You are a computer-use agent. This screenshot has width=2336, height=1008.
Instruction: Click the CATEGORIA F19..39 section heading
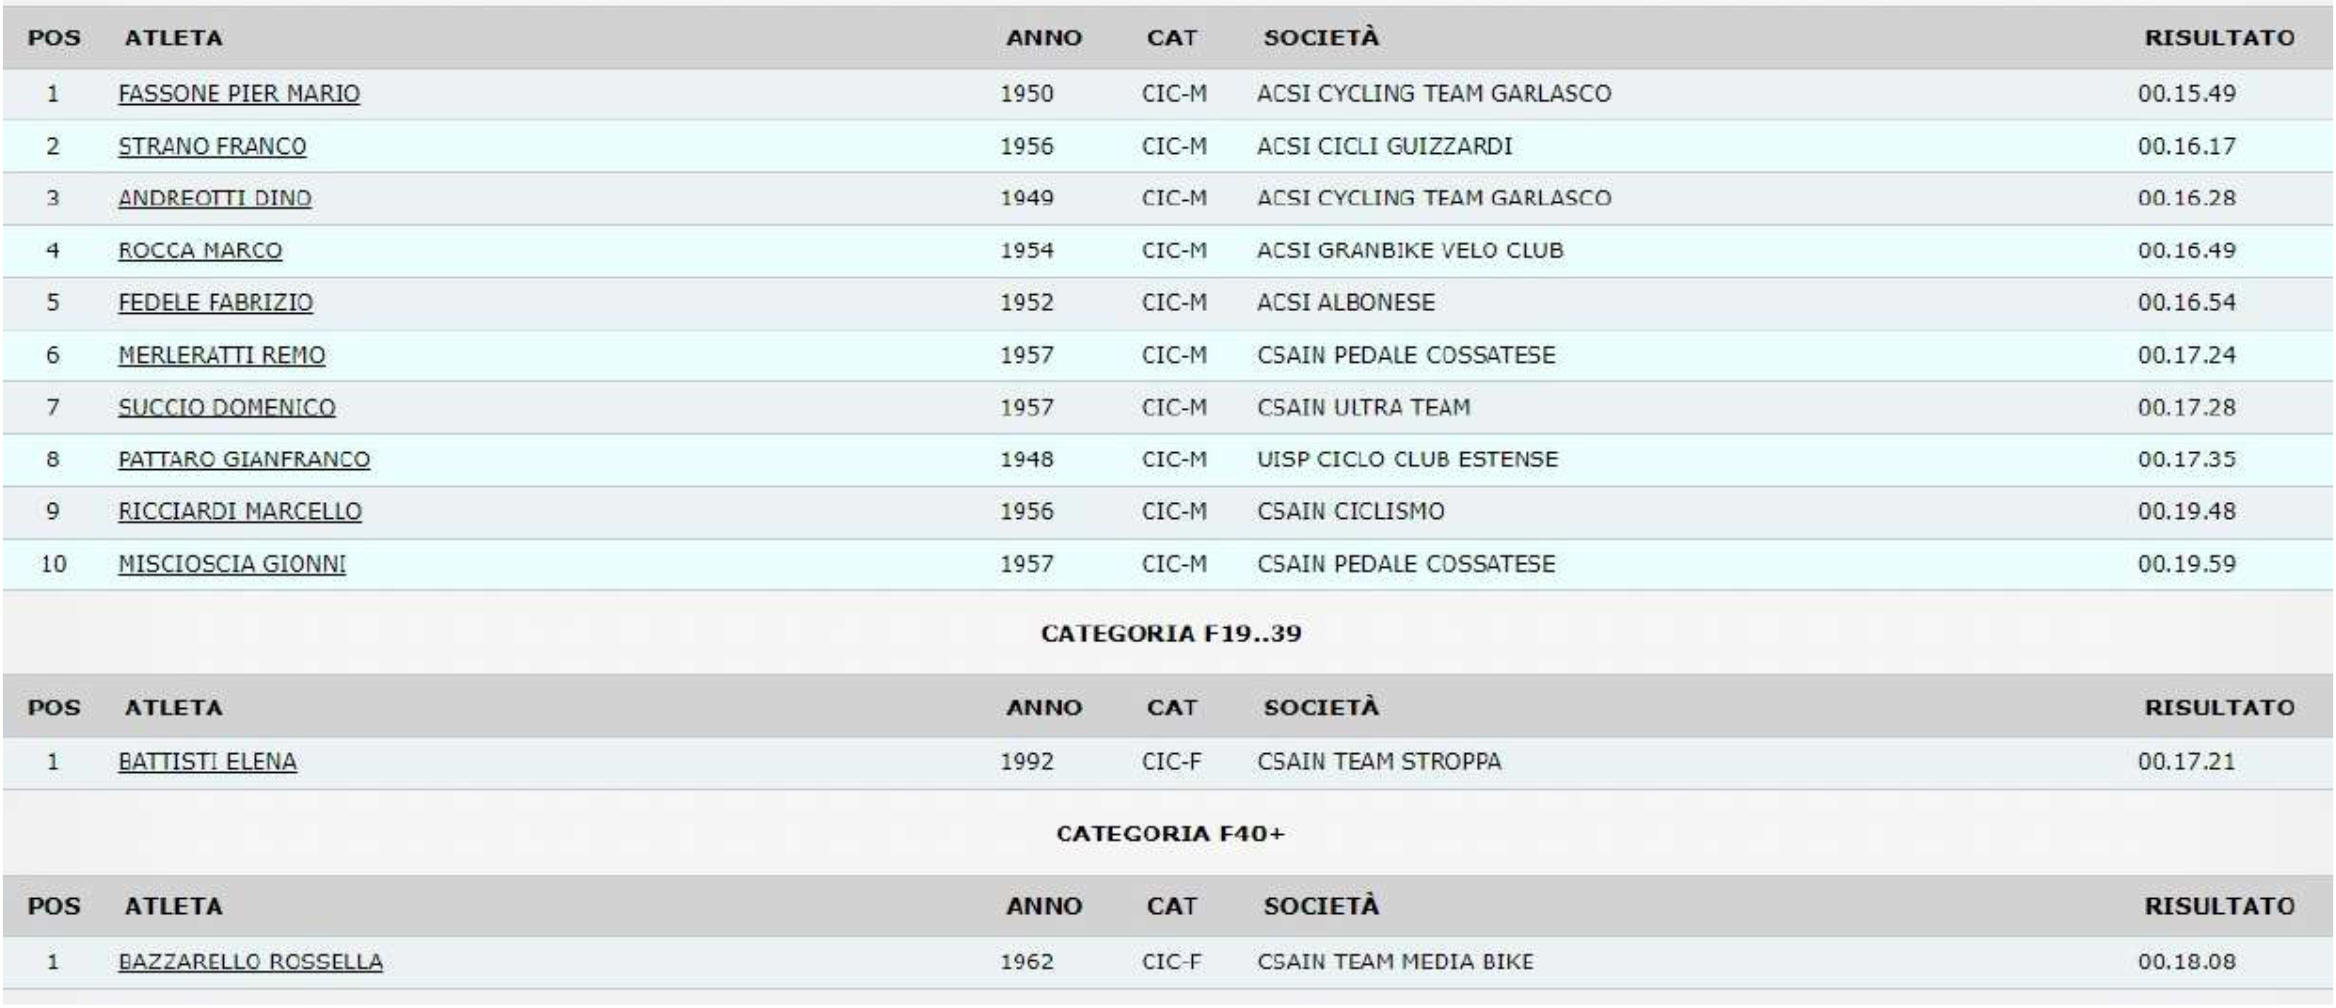[x=1171, y=633]
